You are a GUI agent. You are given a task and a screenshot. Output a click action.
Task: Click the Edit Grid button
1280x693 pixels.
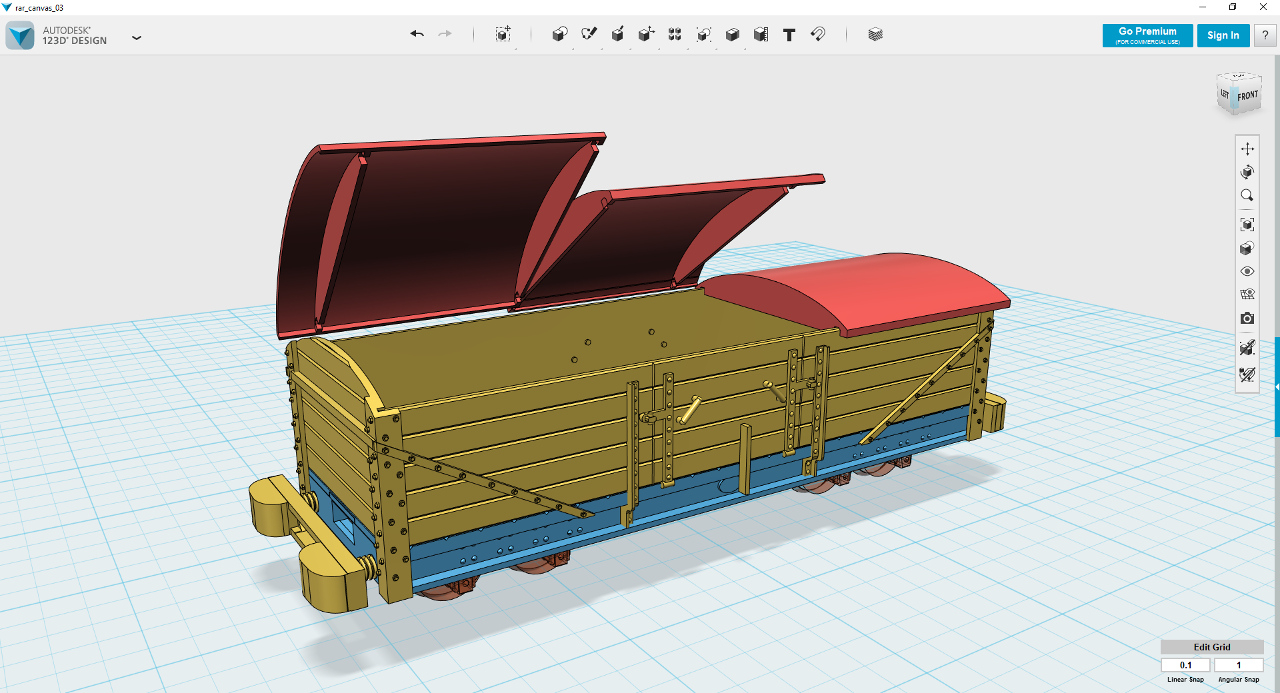coord(1212,647)
